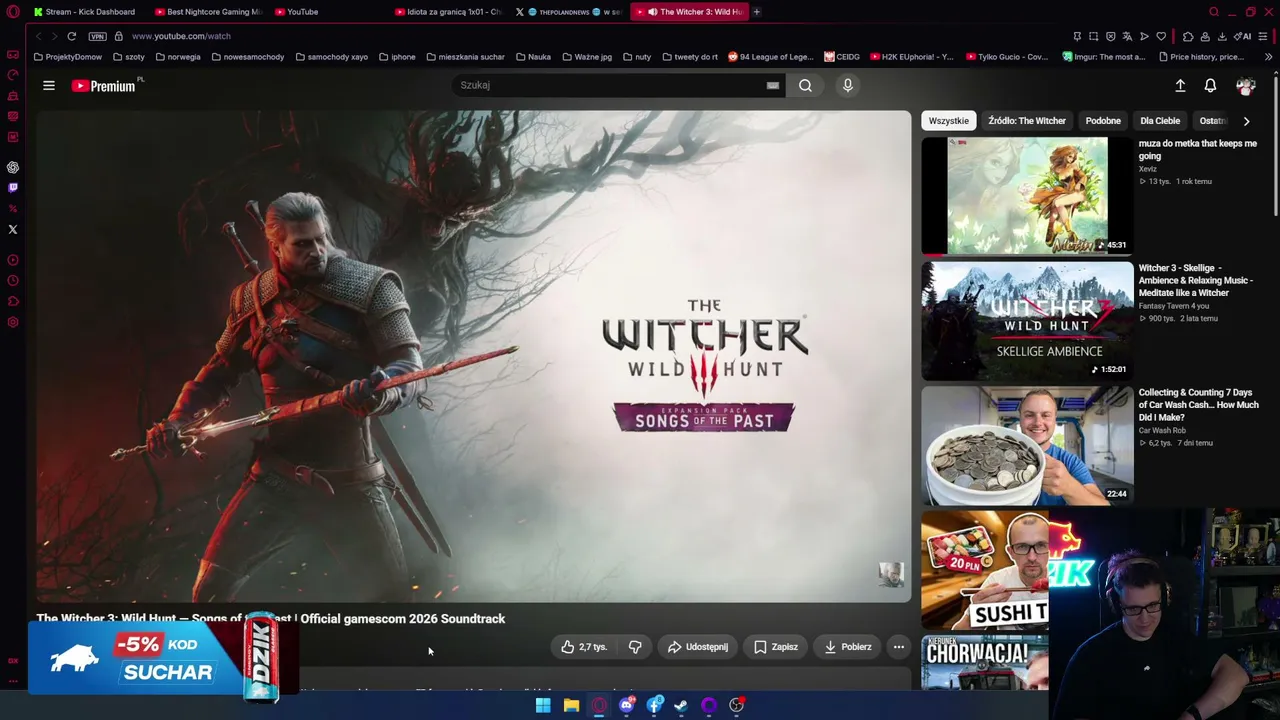
Task: Open the Car Wash Cash video thumbnail
Action: point(1027,446)
